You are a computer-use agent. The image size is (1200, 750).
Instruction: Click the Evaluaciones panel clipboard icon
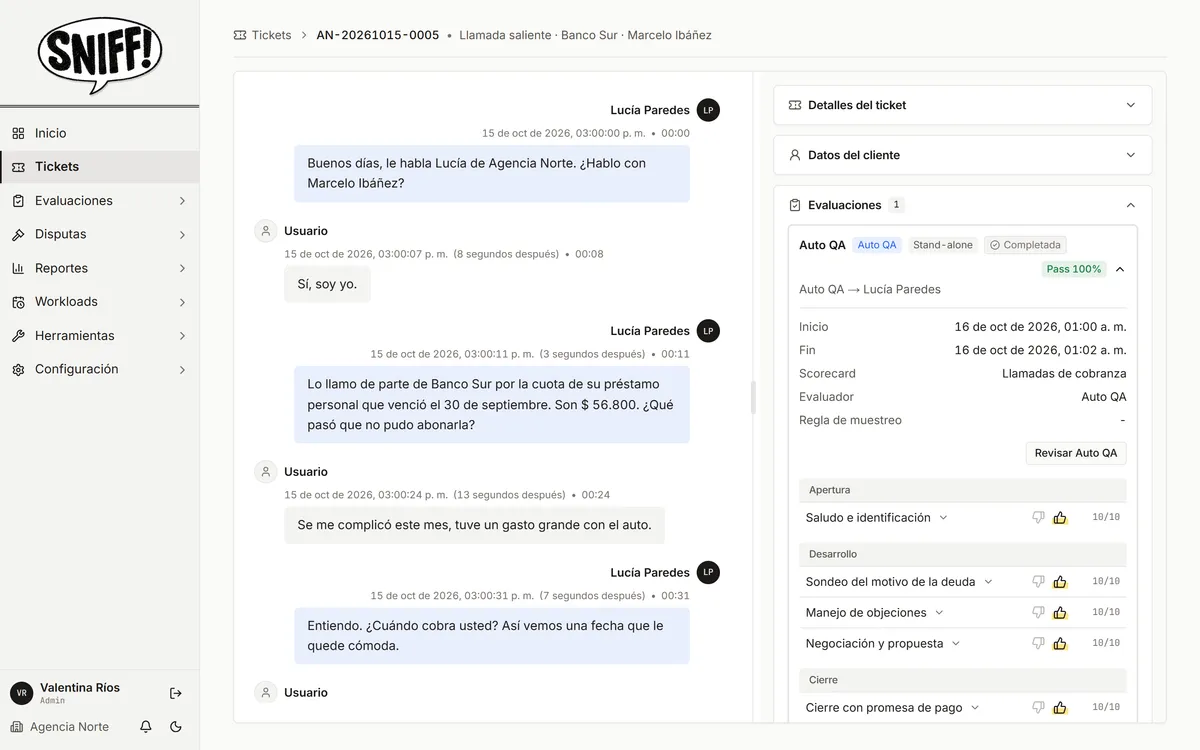point(795,205)
